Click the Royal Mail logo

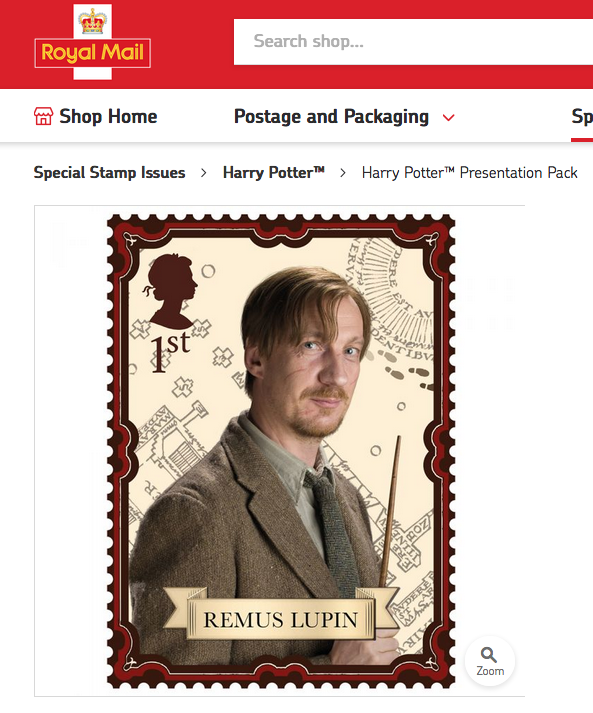click(x=92, y=42)
